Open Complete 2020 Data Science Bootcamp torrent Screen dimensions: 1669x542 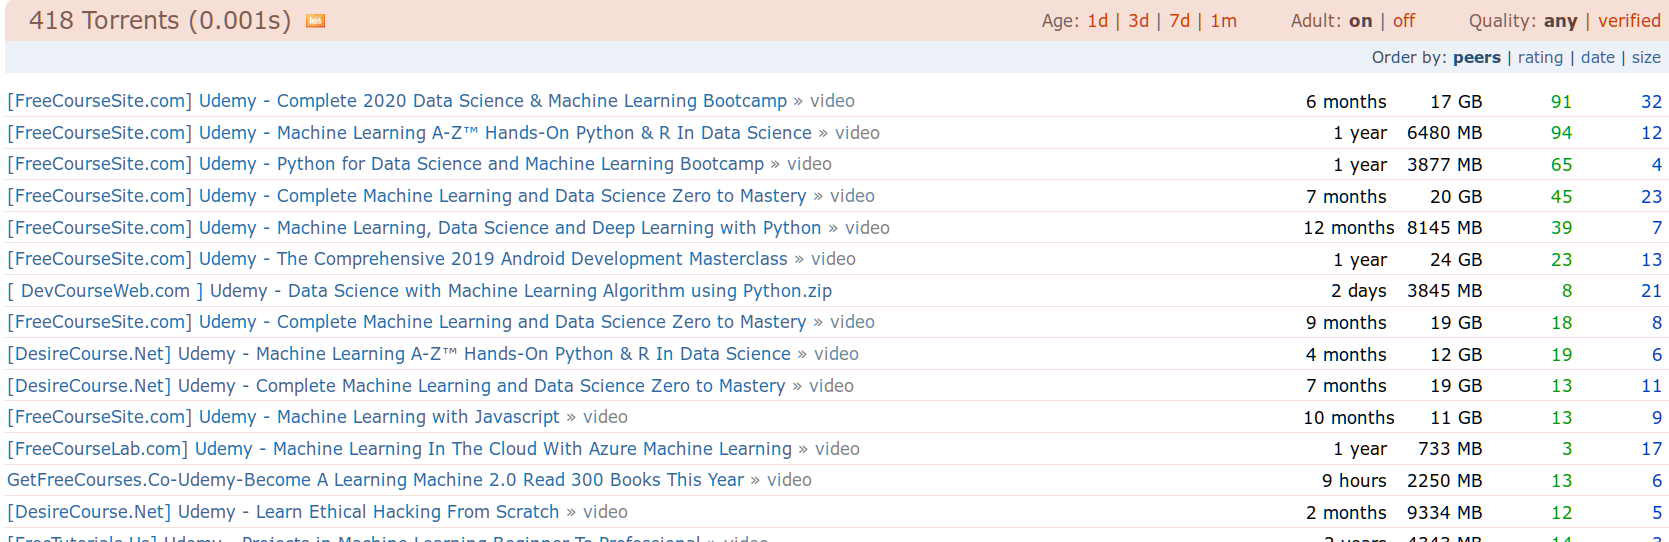397,101
